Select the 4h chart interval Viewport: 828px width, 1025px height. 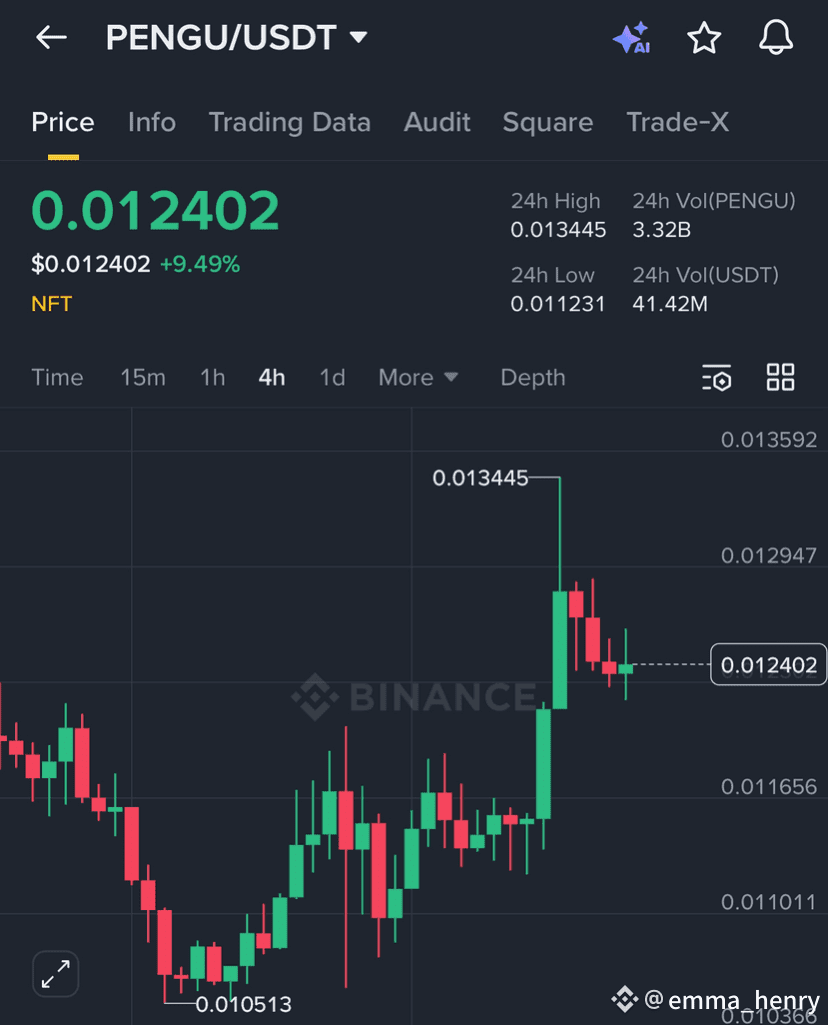coord(271,377)
